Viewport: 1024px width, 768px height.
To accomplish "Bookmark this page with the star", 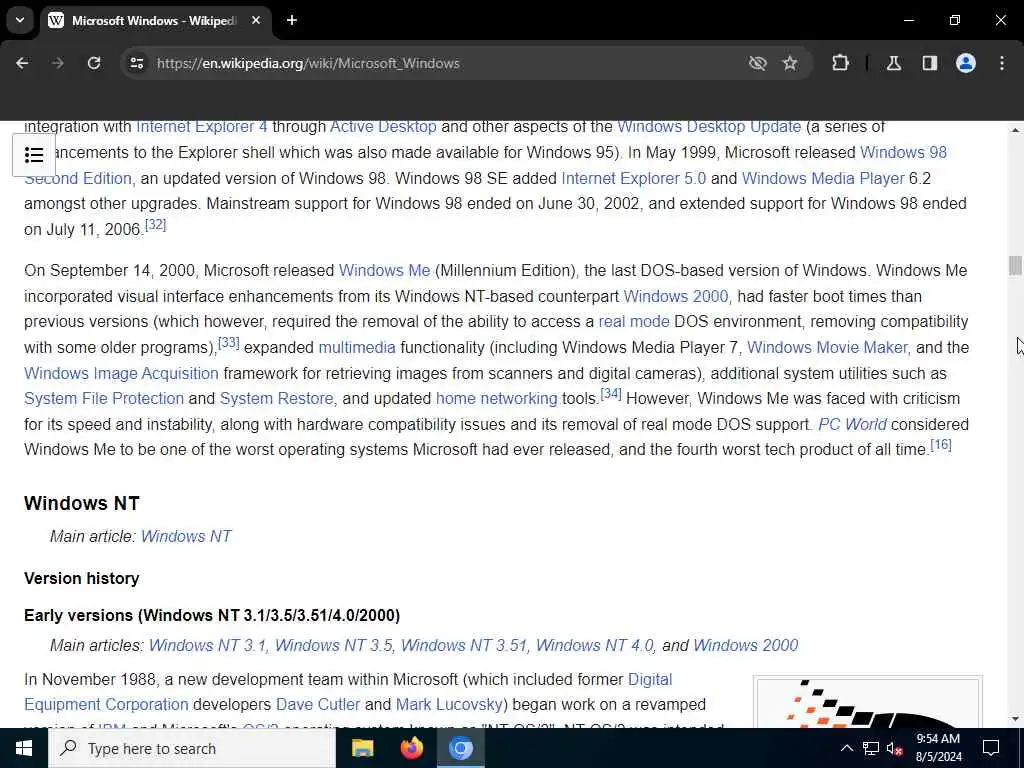I will click(x=790, y=63).
